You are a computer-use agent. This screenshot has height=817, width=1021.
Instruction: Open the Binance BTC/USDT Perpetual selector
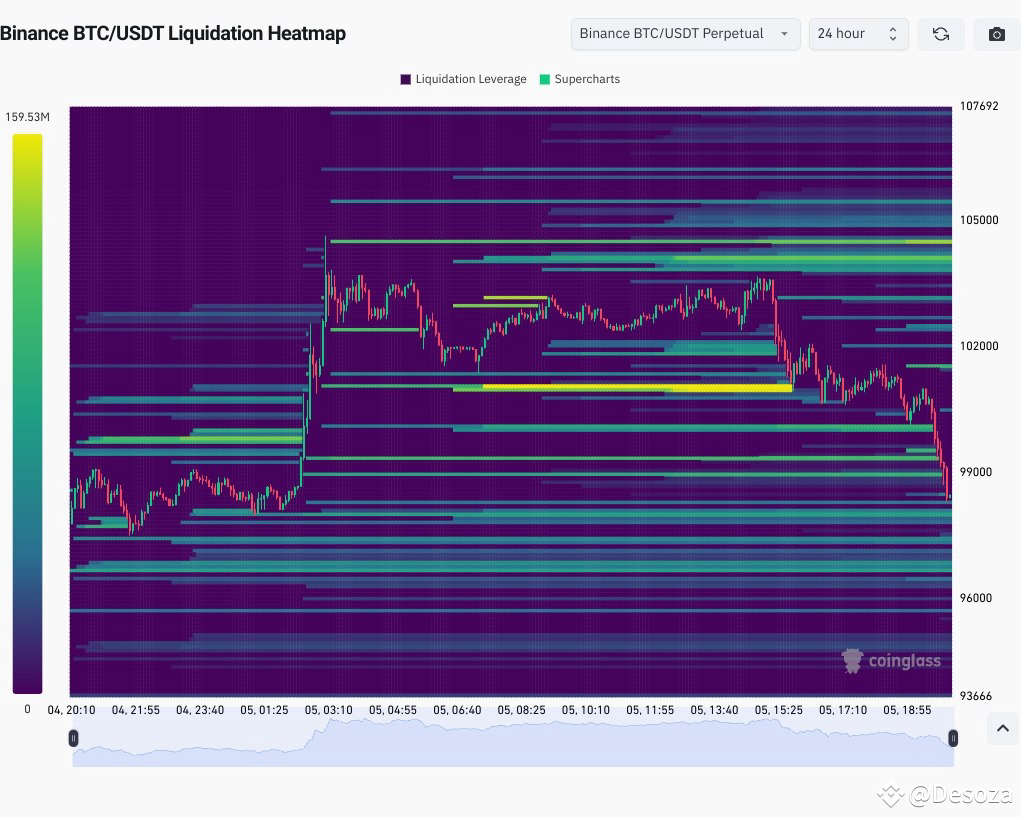coord(684,33)
